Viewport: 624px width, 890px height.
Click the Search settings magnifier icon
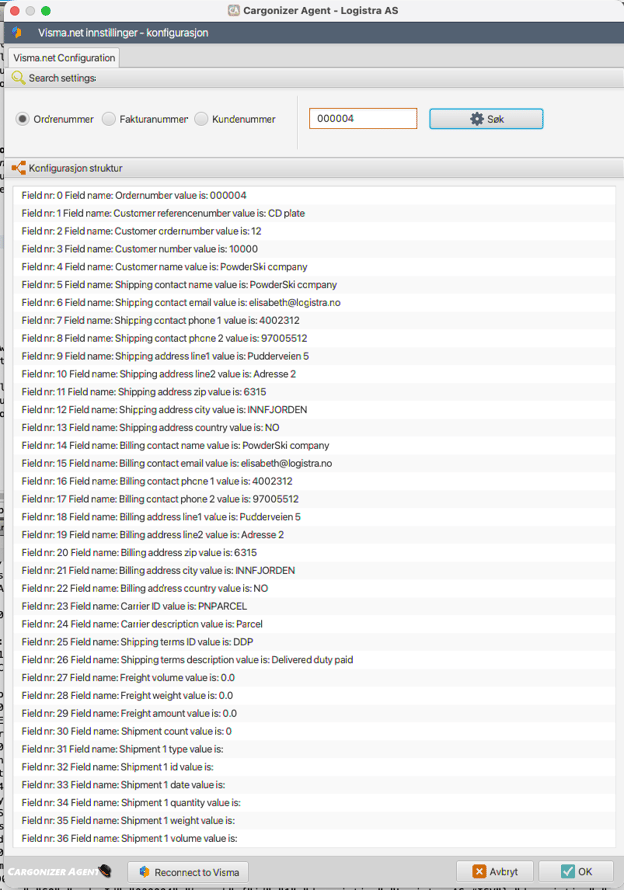coord(18,78)
